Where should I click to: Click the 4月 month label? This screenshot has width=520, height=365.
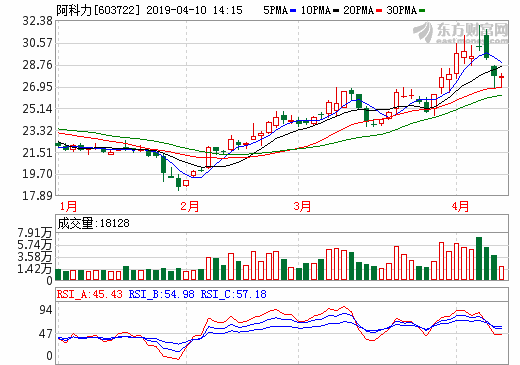point(460,206)
